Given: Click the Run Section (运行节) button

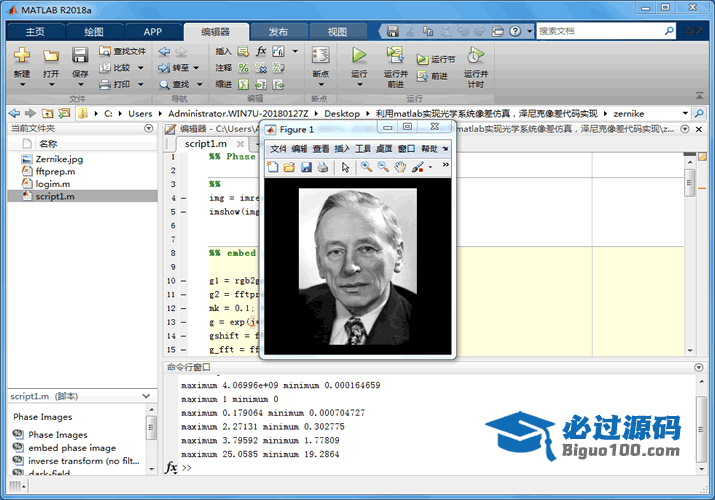Looking at the screenshot, I should [435, 60].
